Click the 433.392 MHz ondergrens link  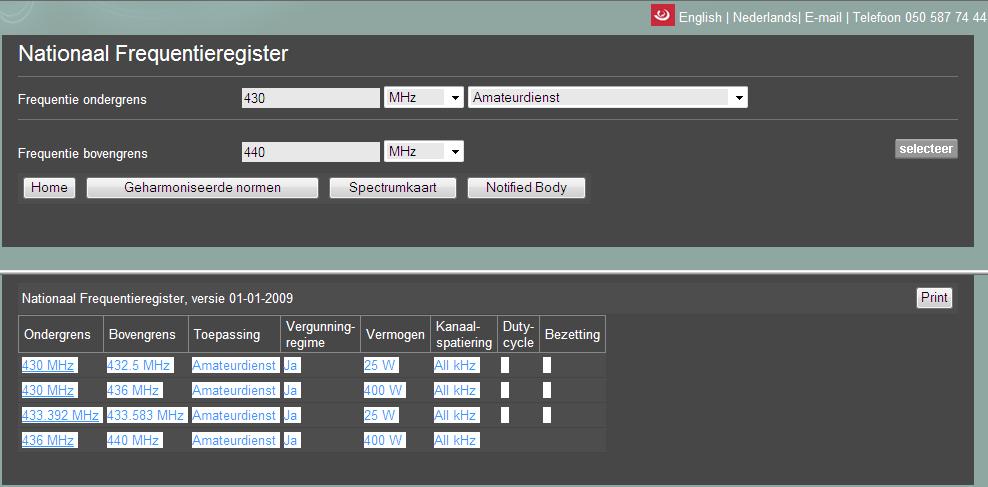61,415
